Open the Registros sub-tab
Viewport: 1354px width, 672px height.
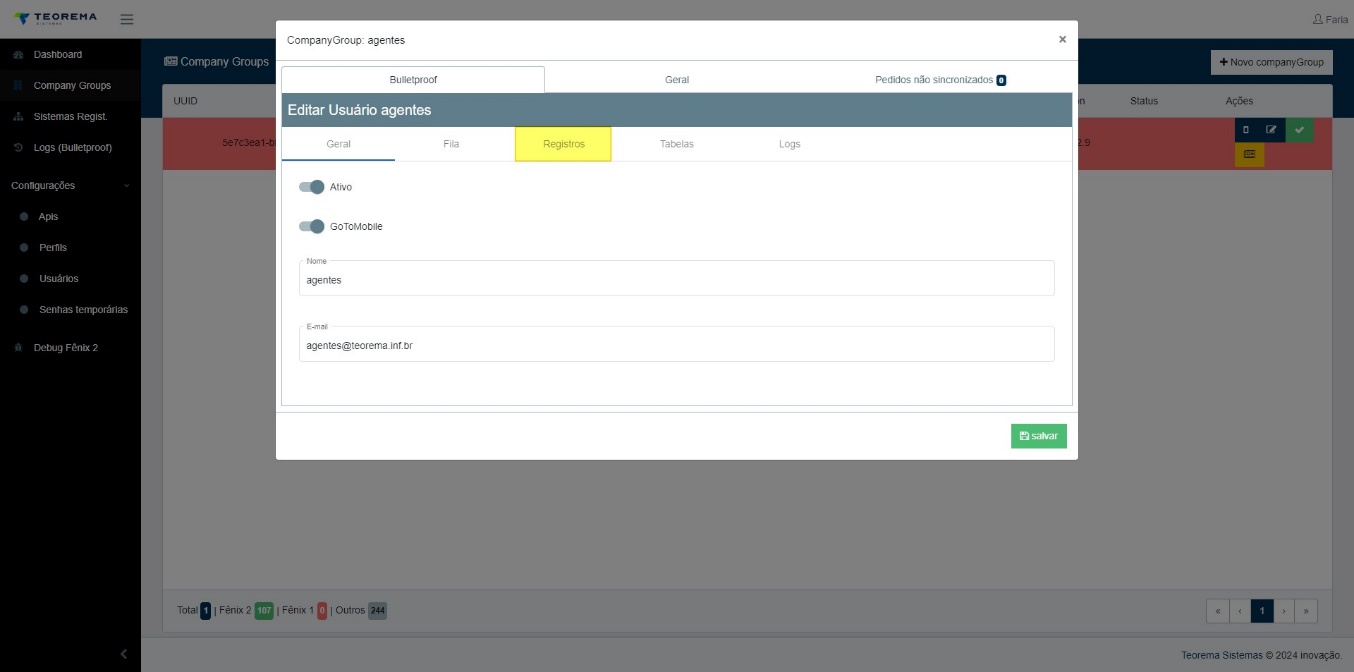click(x=563, y=144)
